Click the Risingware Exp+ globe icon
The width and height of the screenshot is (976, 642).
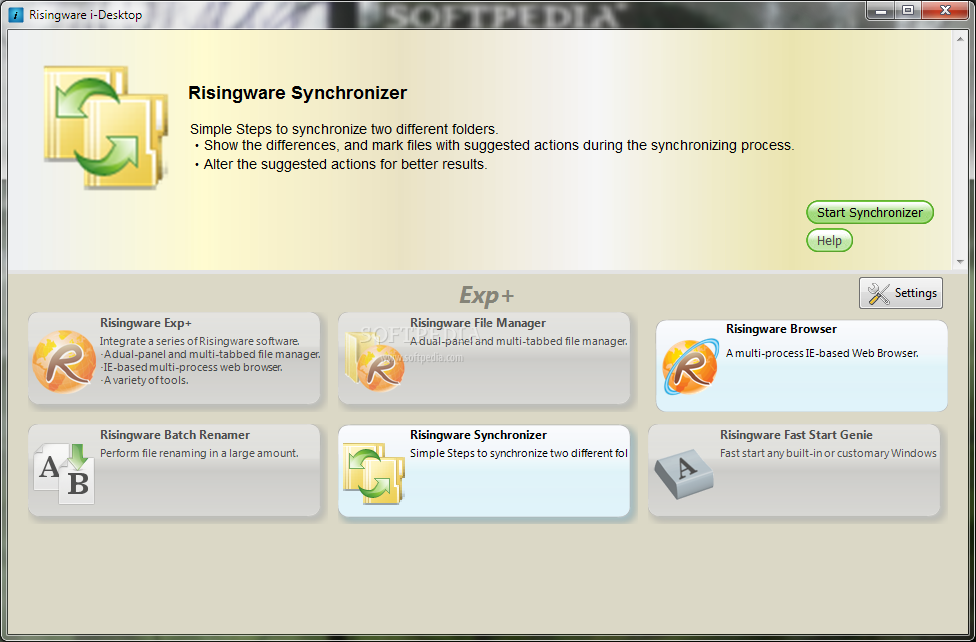(64, 362)
